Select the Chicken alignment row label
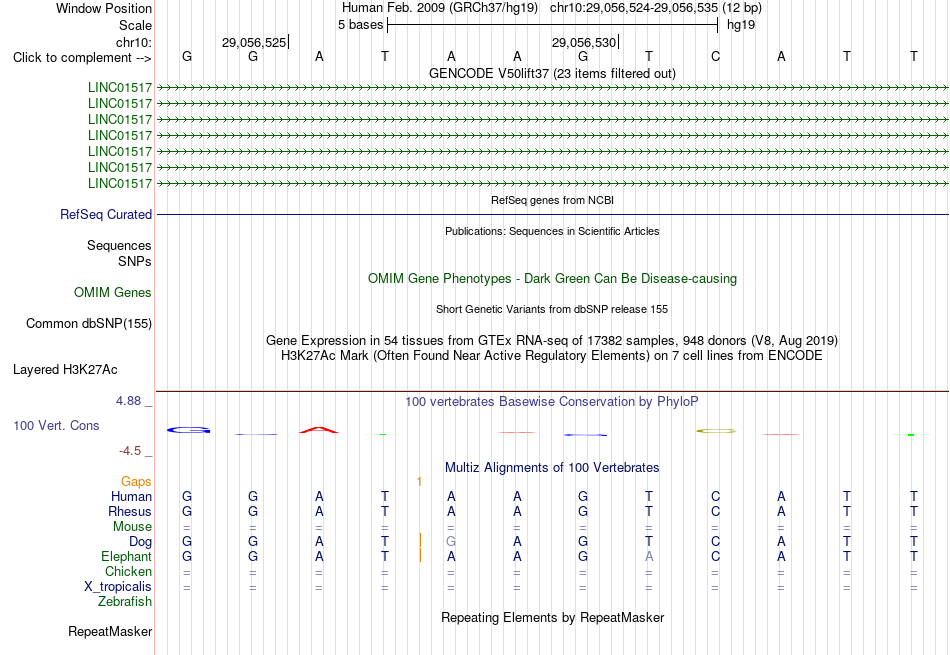This screenshot has height=655, width=950. [128, 571]
